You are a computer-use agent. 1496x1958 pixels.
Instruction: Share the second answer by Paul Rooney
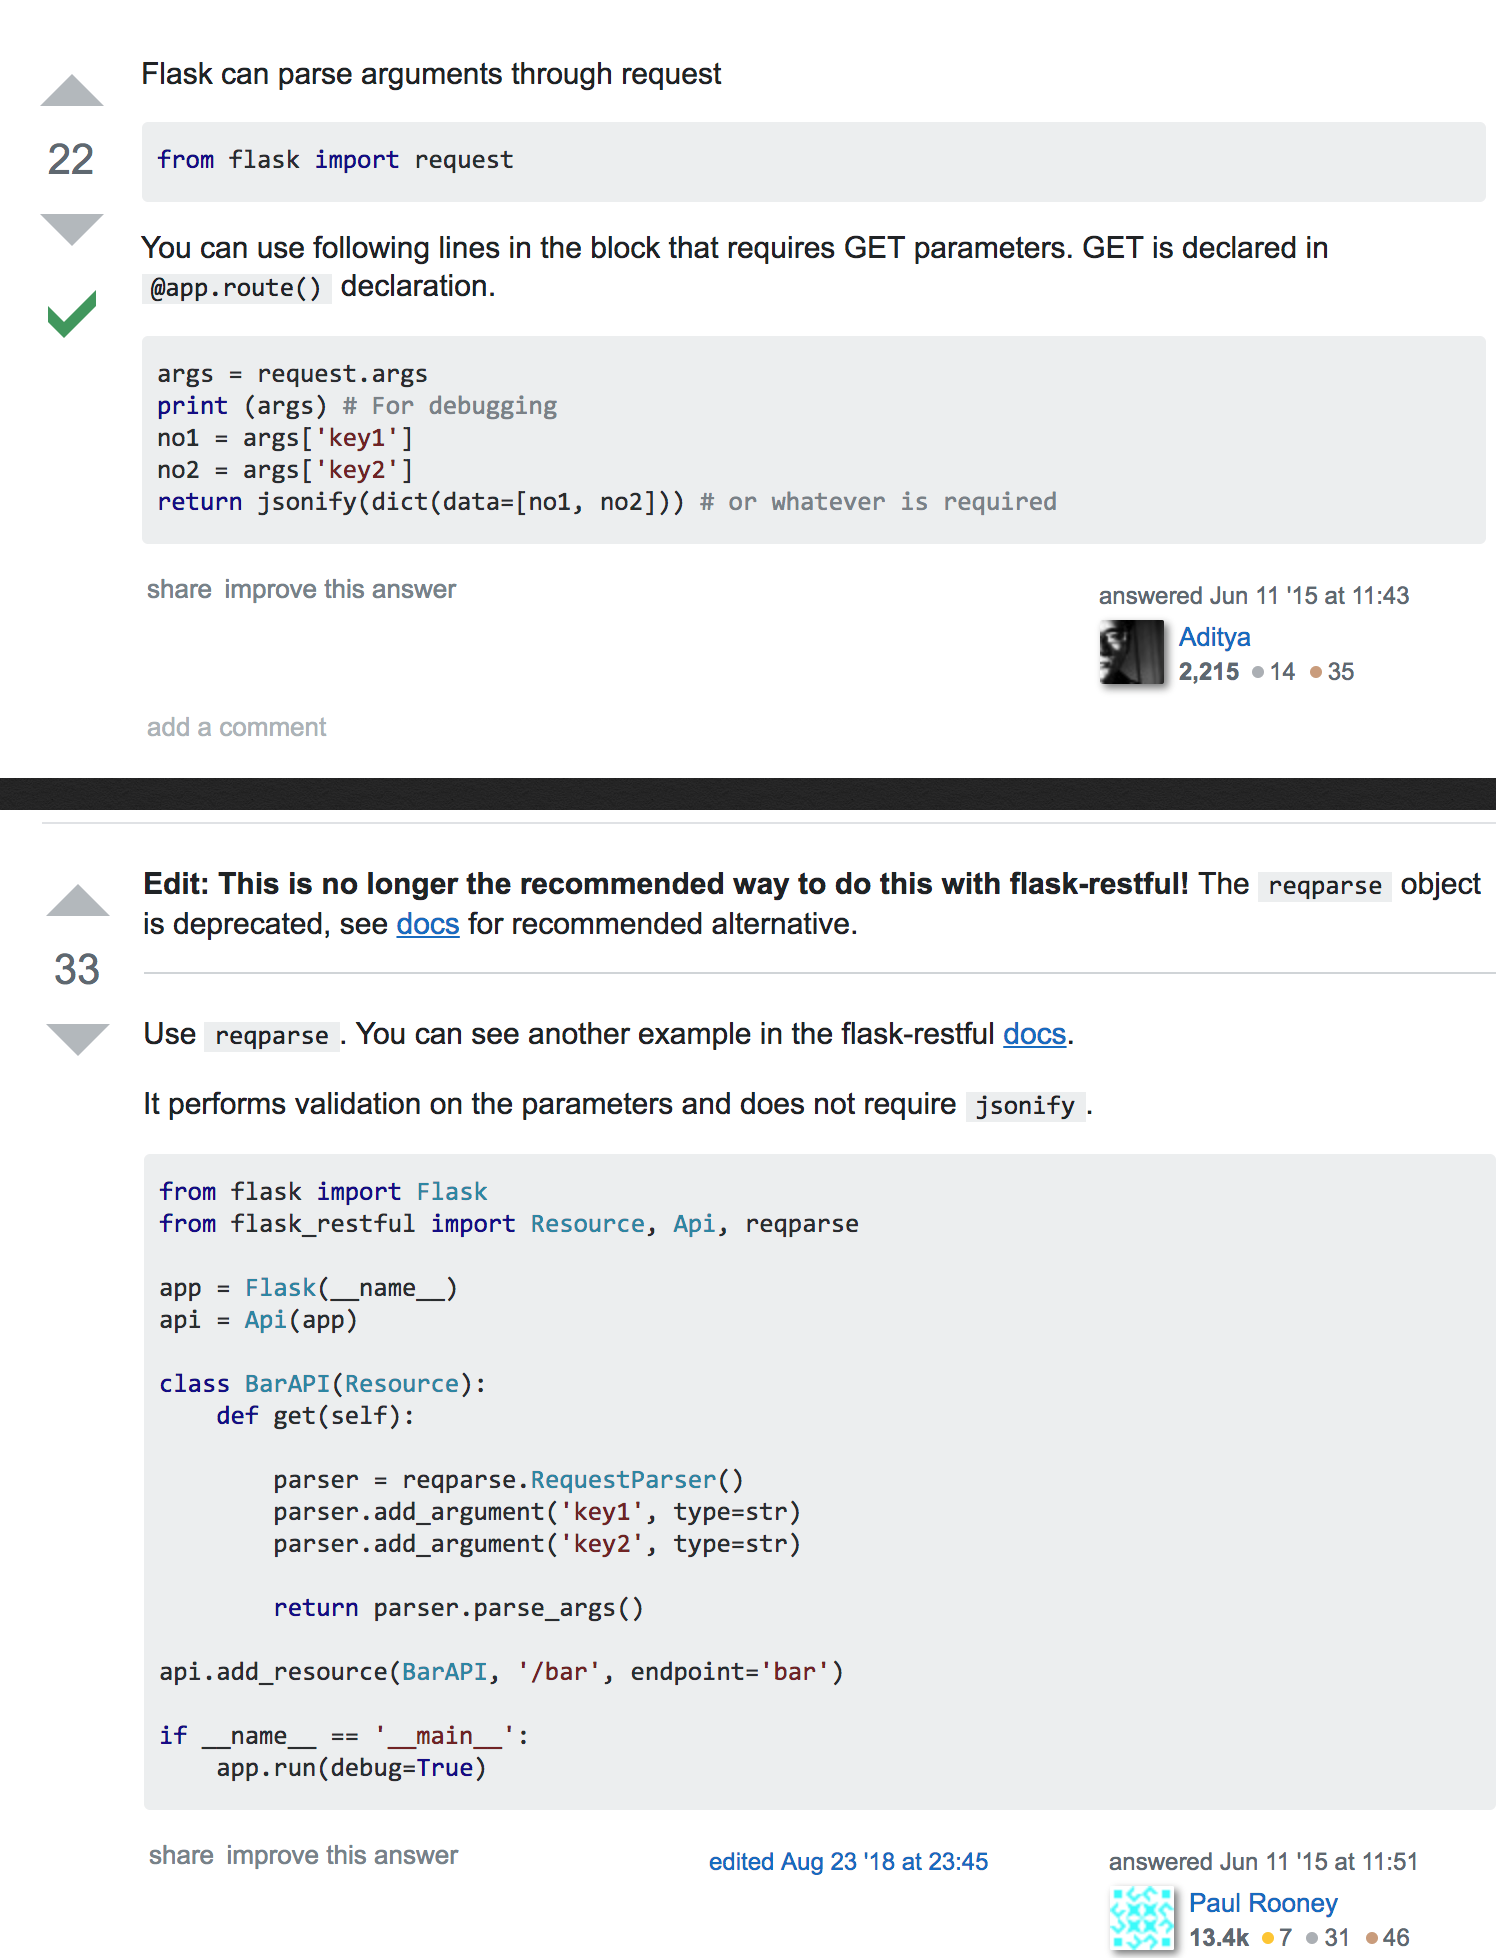181,1856
